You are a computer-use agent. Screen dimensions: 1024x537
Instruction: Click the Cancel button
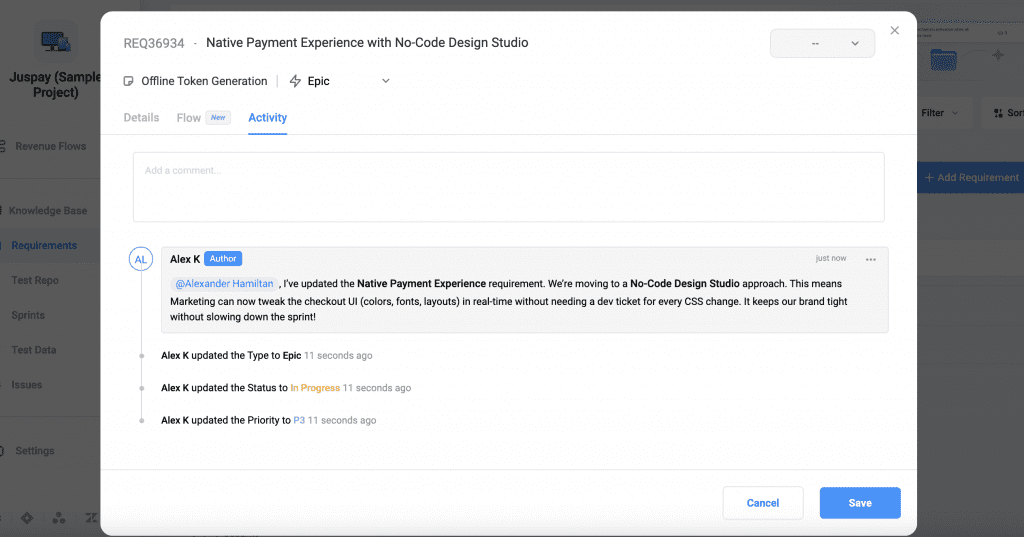(x=763, y=503)
